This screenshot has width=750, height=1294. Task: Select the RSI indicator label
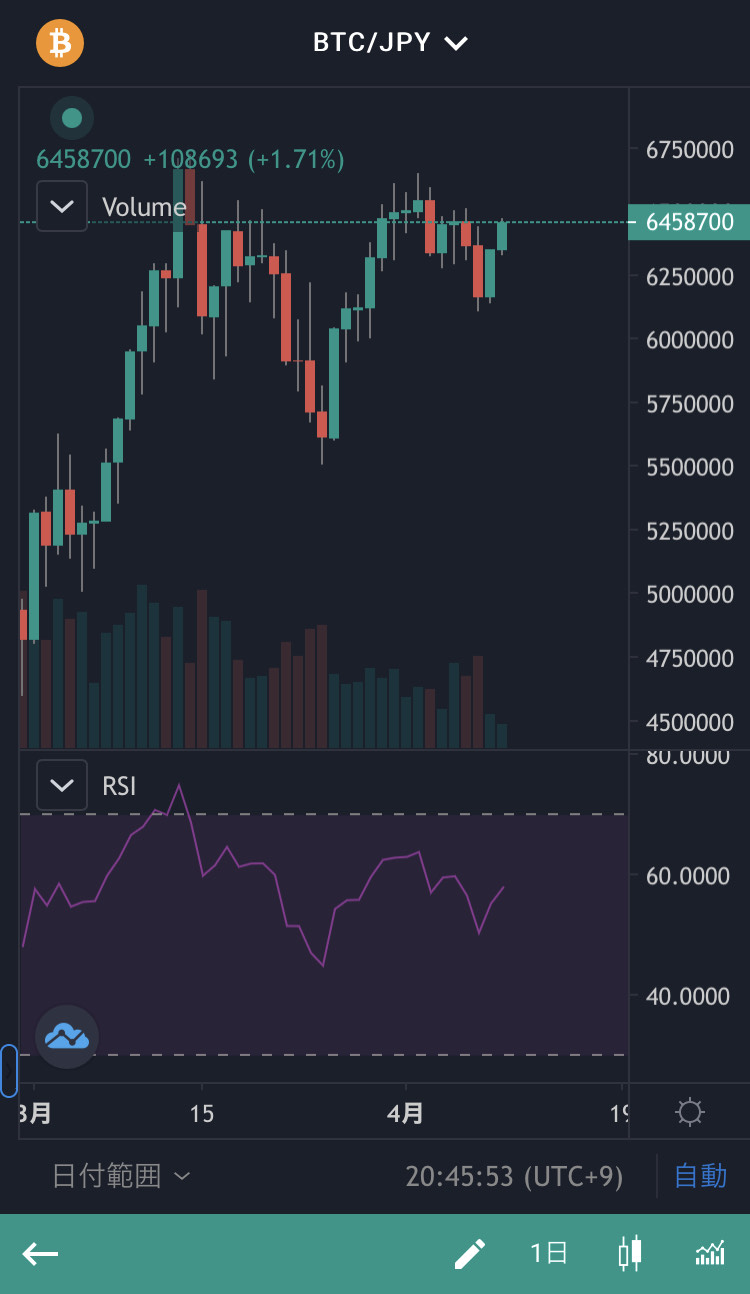click(119, 786)
